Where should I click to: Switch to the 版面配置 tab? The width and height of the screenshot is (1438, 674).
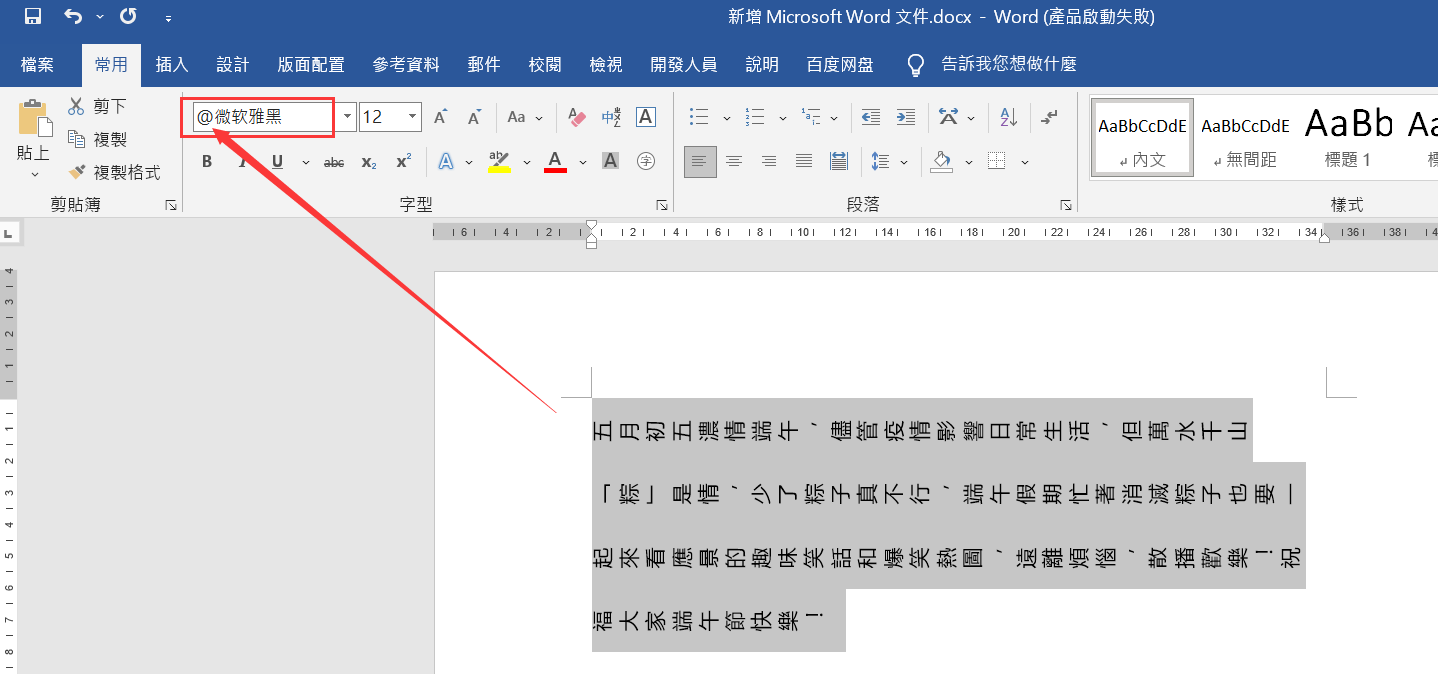pos(311,65)
